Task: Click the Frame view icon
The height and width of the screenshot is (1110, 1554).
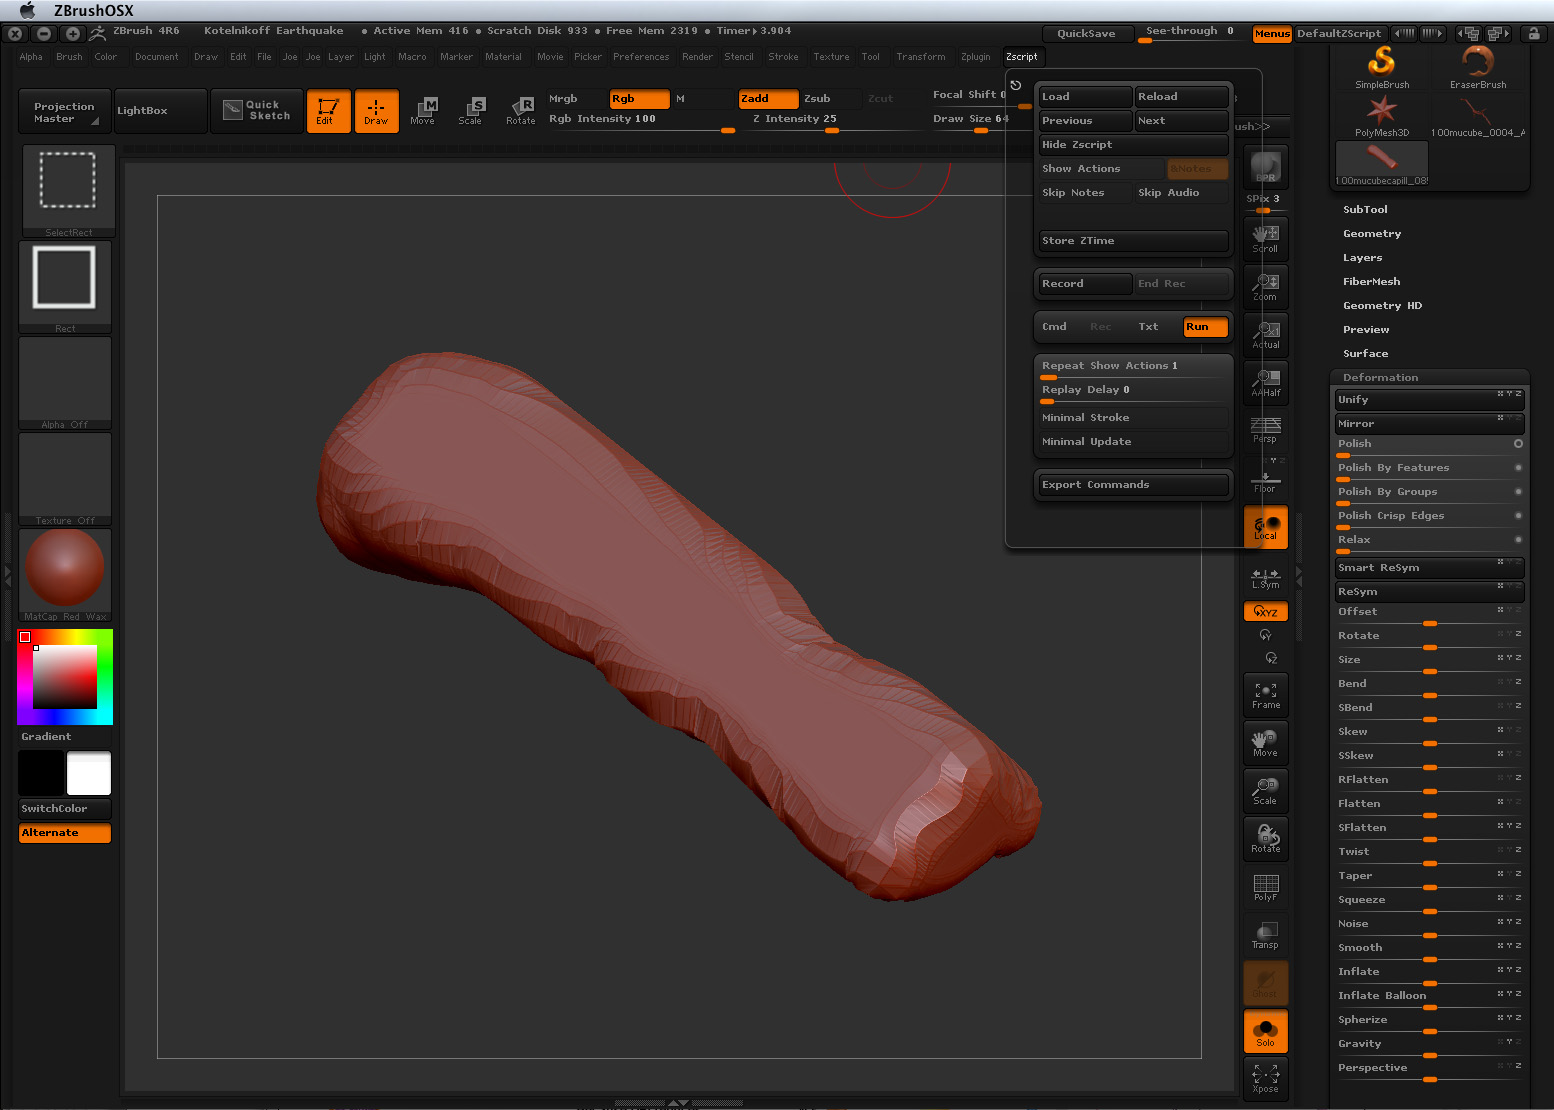Action: click(1265, 696)
